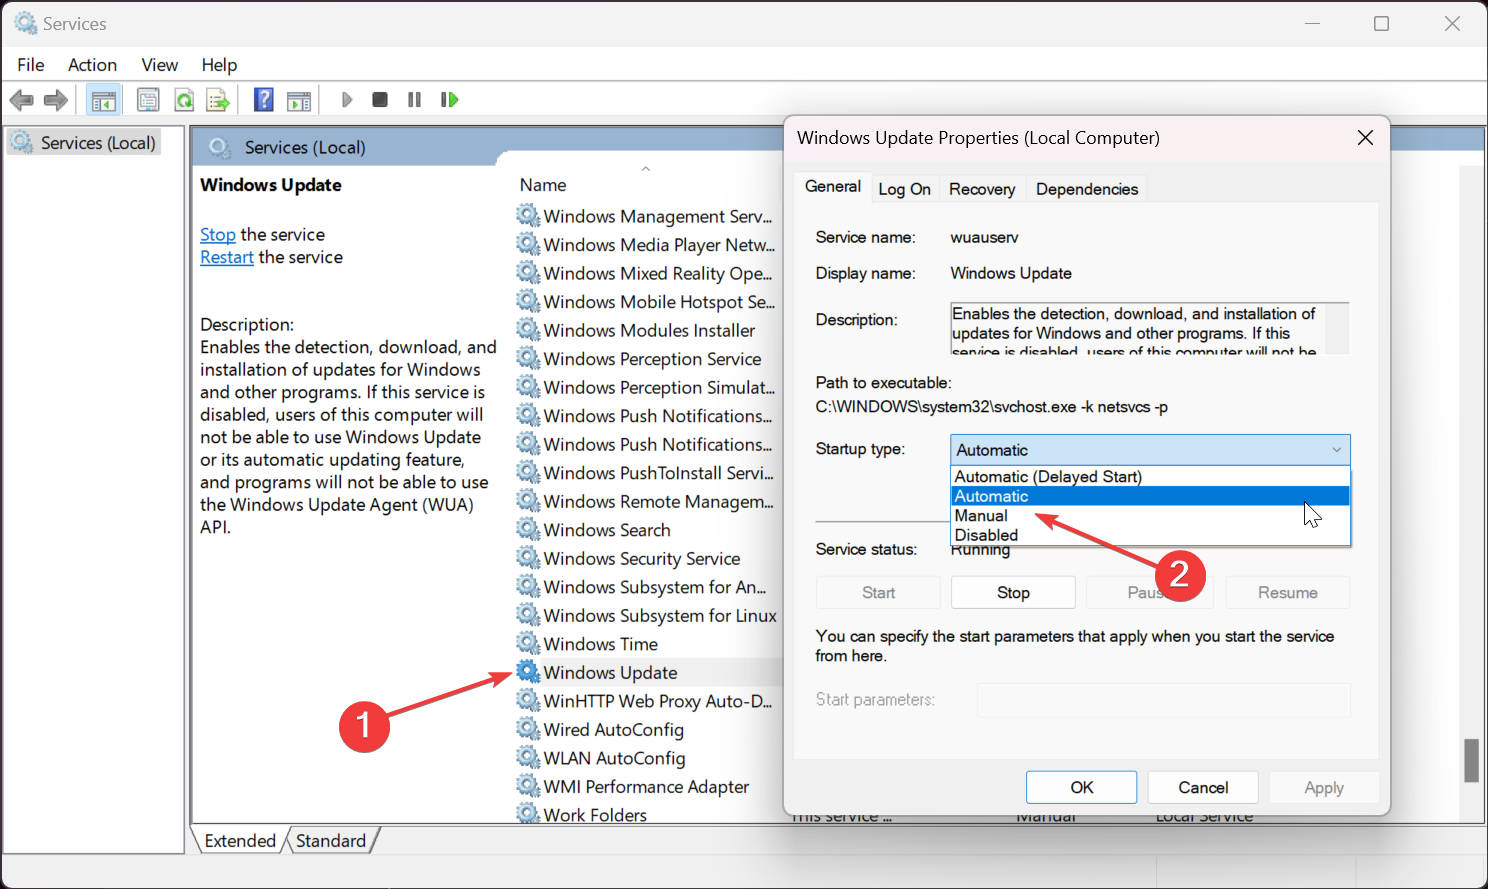1488x889 pixels.
Task: Click the gear icon beside Windows Modules Installer
Action: 528,329
